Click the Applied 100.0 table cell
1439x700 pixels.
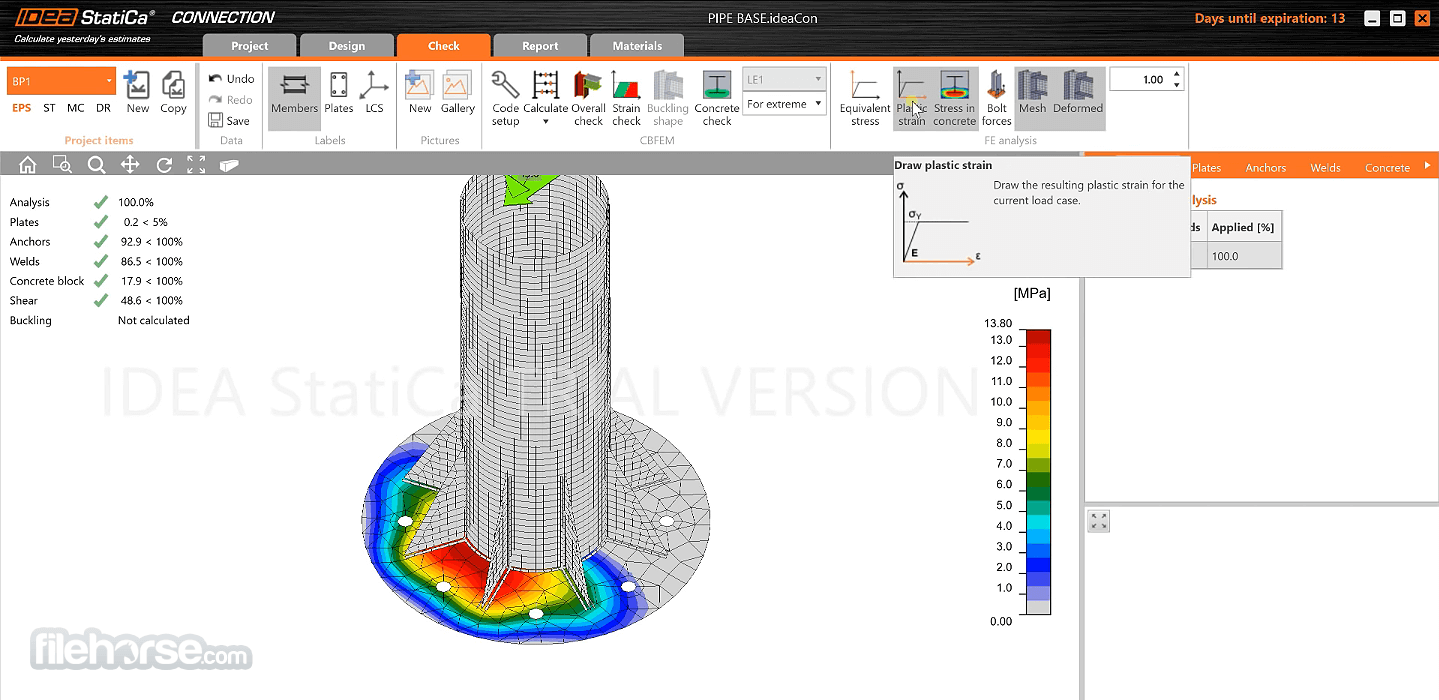[x=1243, y=256]
